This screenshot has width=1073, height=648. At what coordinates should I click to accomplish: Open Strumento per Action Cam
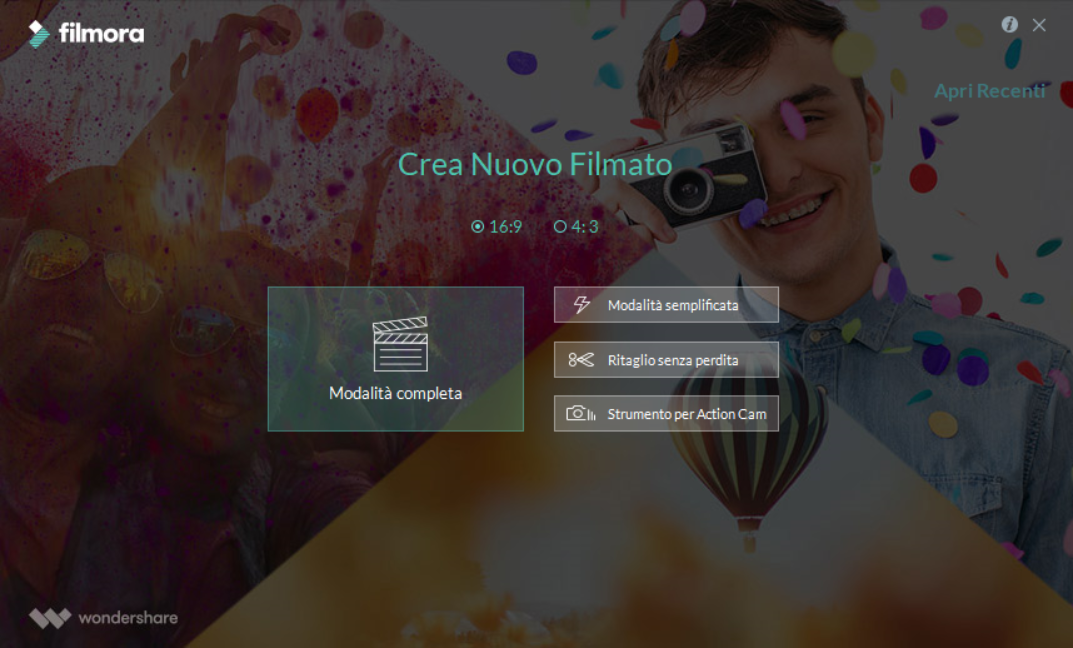(667, 414)
